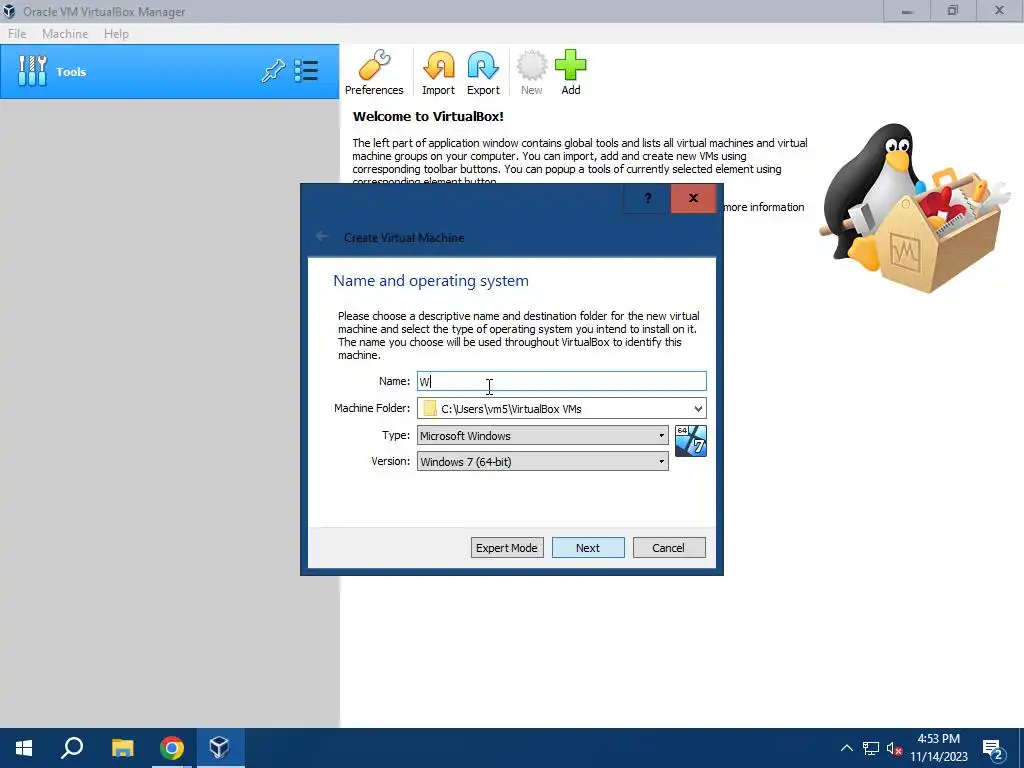The image size is (1024, 768).
Task: Open the Tools list menu icon
Action: [306, 71]
